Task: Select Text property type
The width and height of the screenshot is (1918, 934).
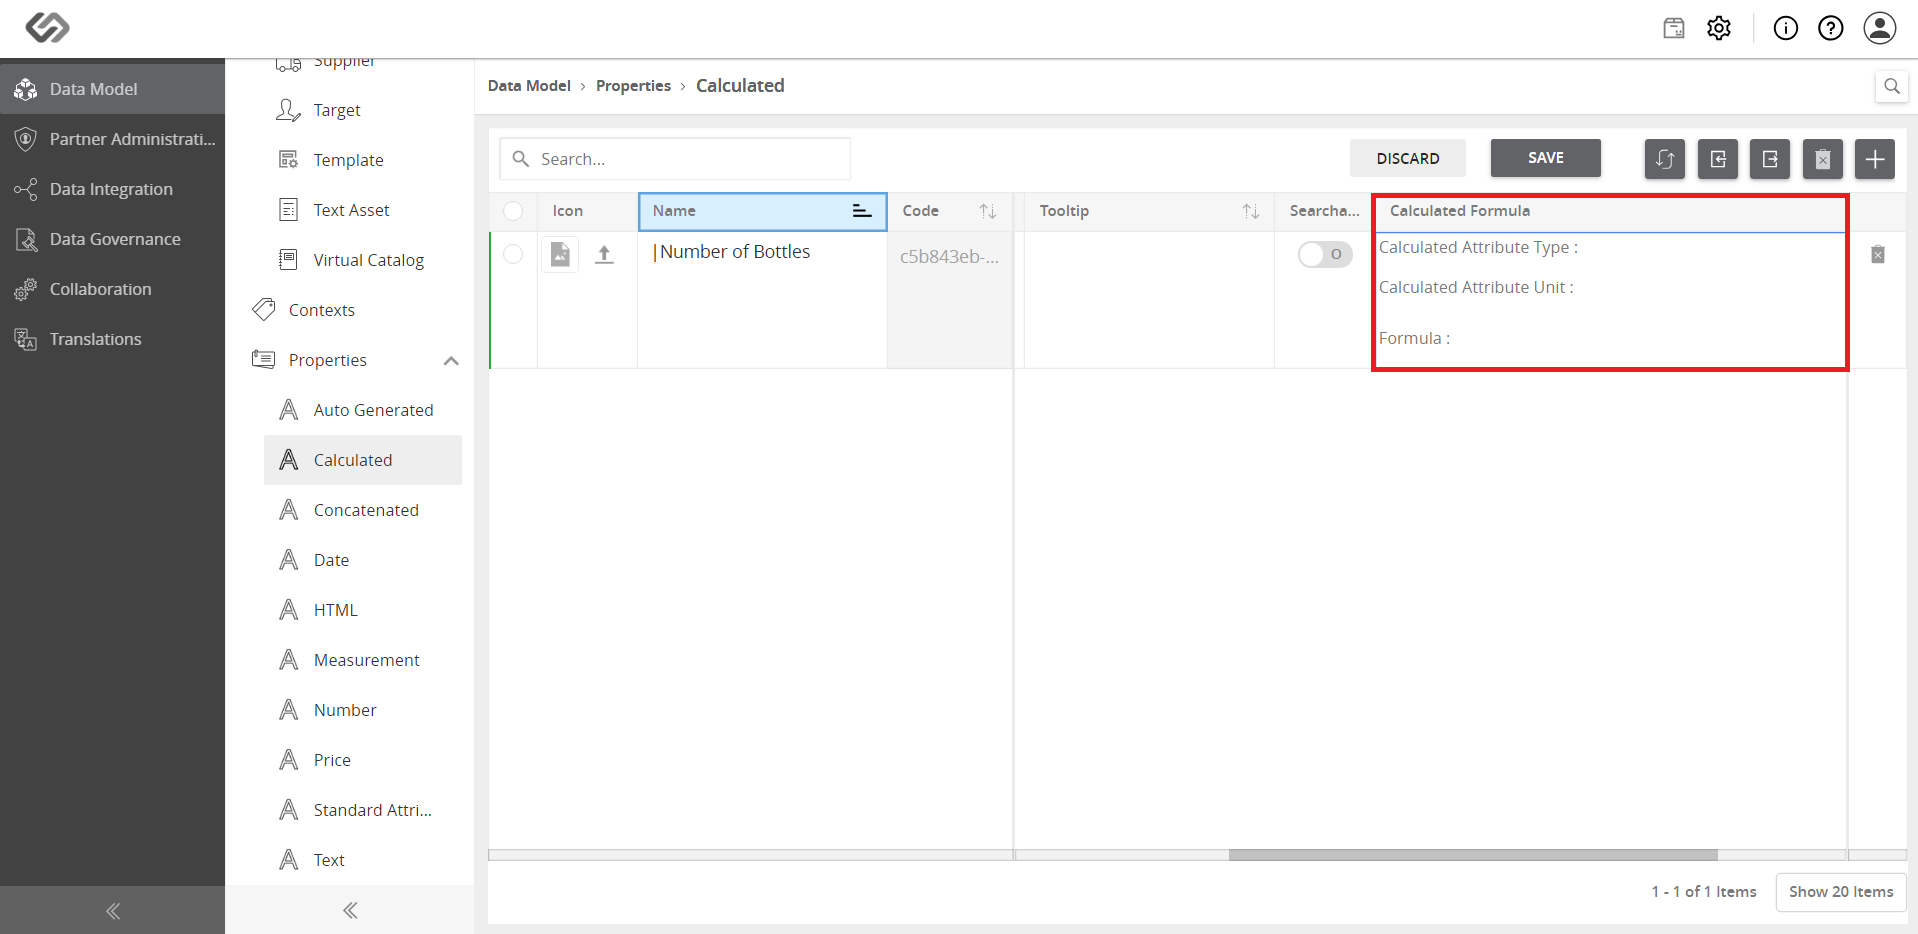Action: [363, 860]
